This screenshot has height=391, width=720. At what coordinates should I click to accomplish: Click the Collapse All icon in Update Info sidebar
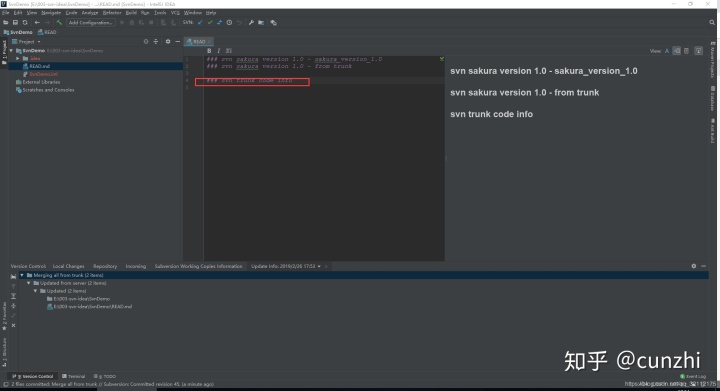[13, 306]
